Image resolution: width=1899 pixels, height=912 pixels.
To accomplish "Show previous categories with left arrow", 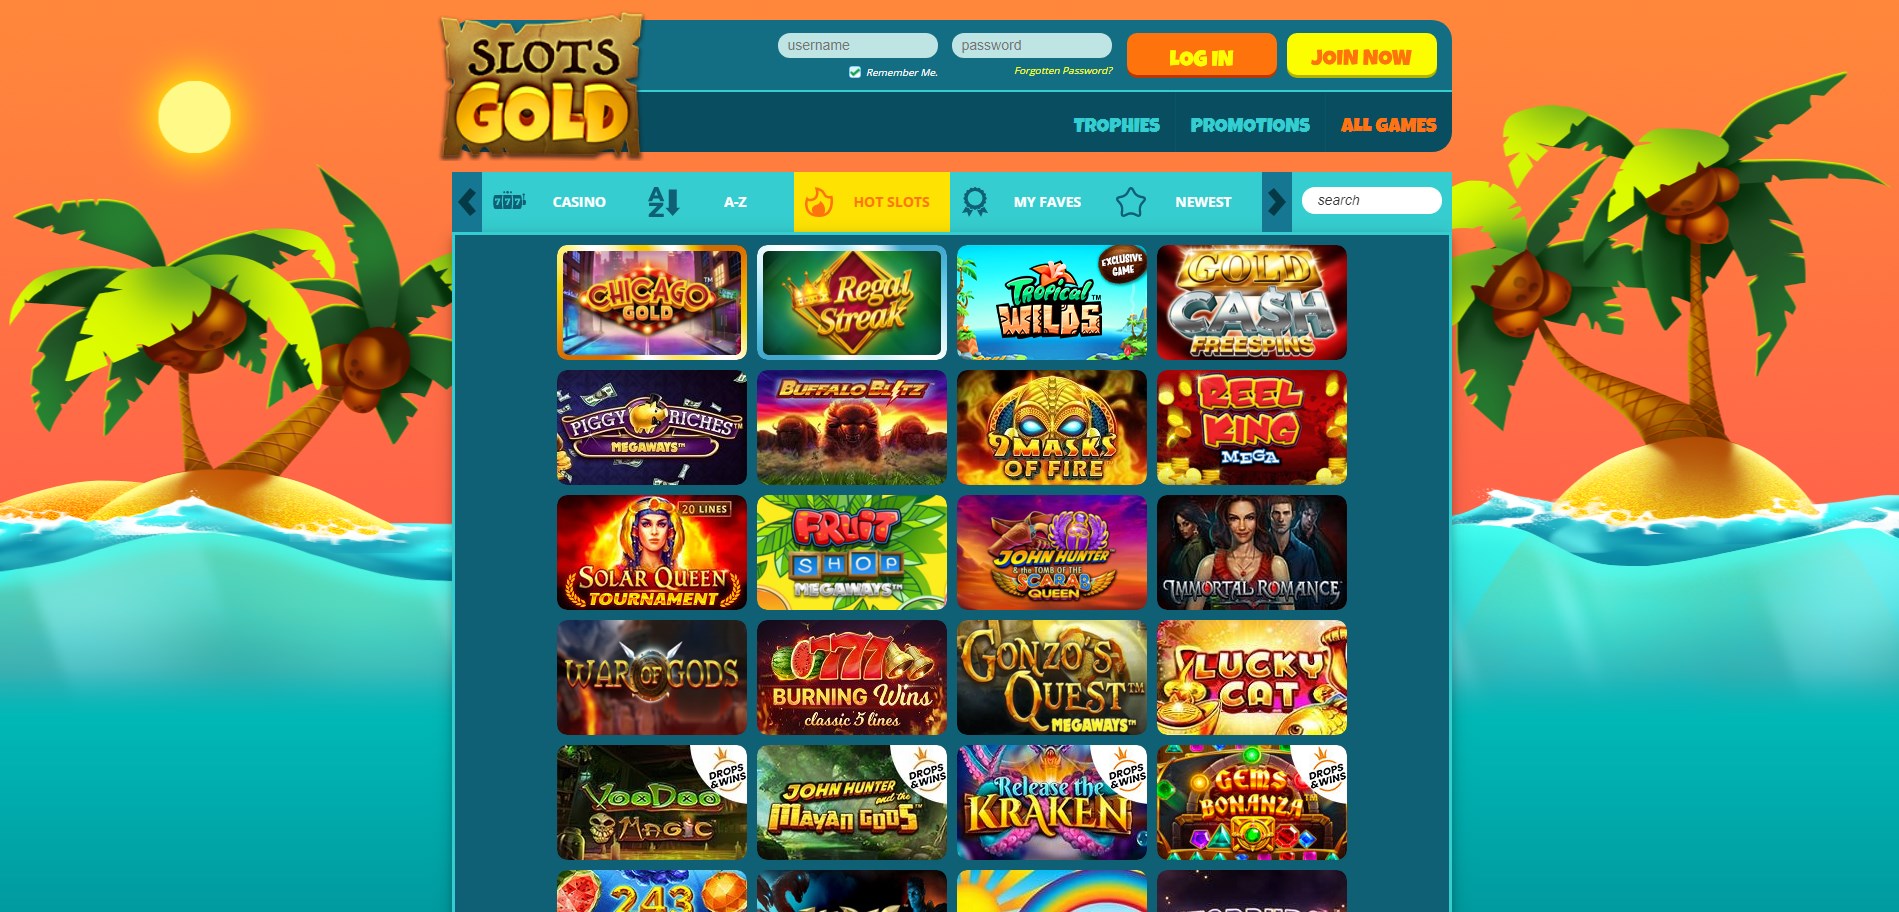I will (x=467, y=202).
